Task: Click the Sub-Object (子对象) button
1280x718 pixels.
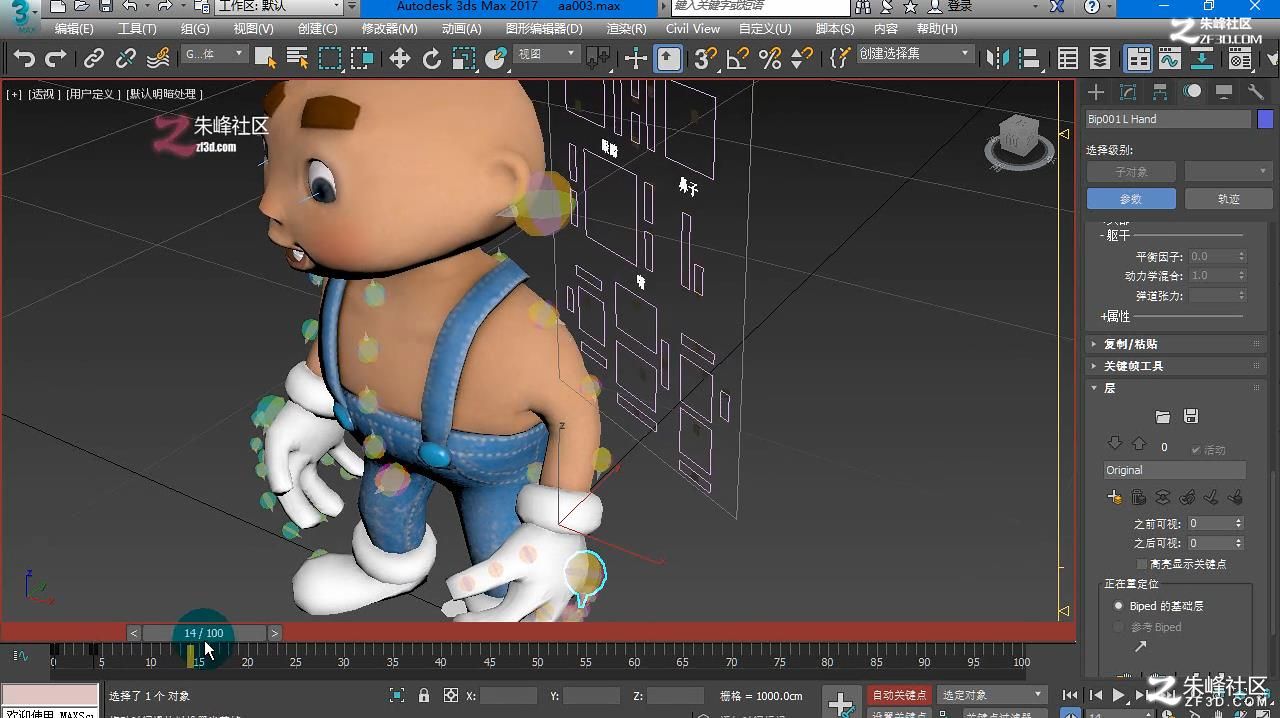Action: point(1130,172)
